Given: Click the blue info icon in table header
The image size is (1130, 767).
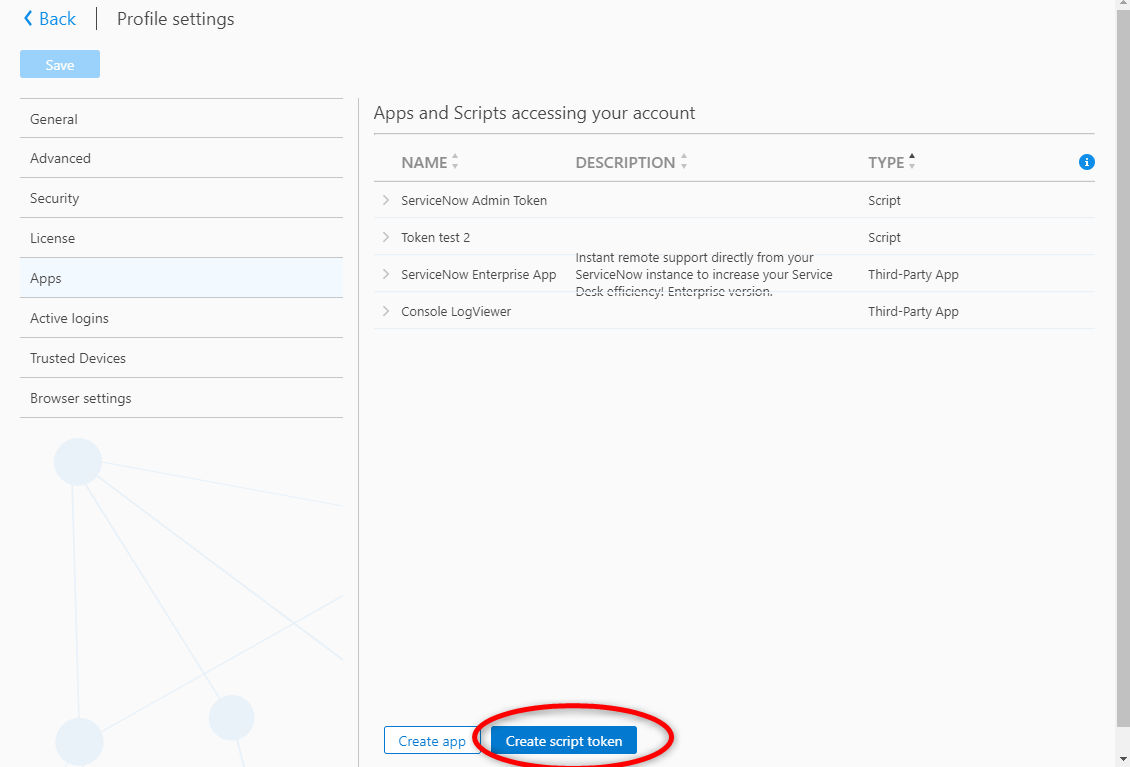Looking at the screenshot, I should pos(1086,162).
